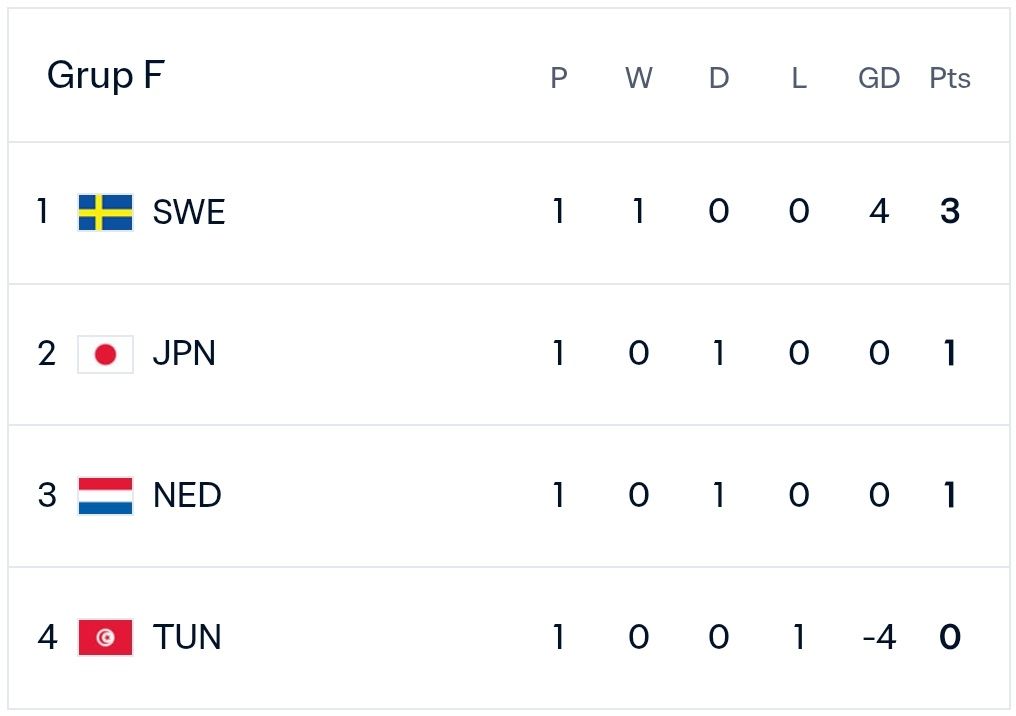Viewport: 1016px width, 716px height.
Task: Select the P column header
Action: click(x=559, y=78)
